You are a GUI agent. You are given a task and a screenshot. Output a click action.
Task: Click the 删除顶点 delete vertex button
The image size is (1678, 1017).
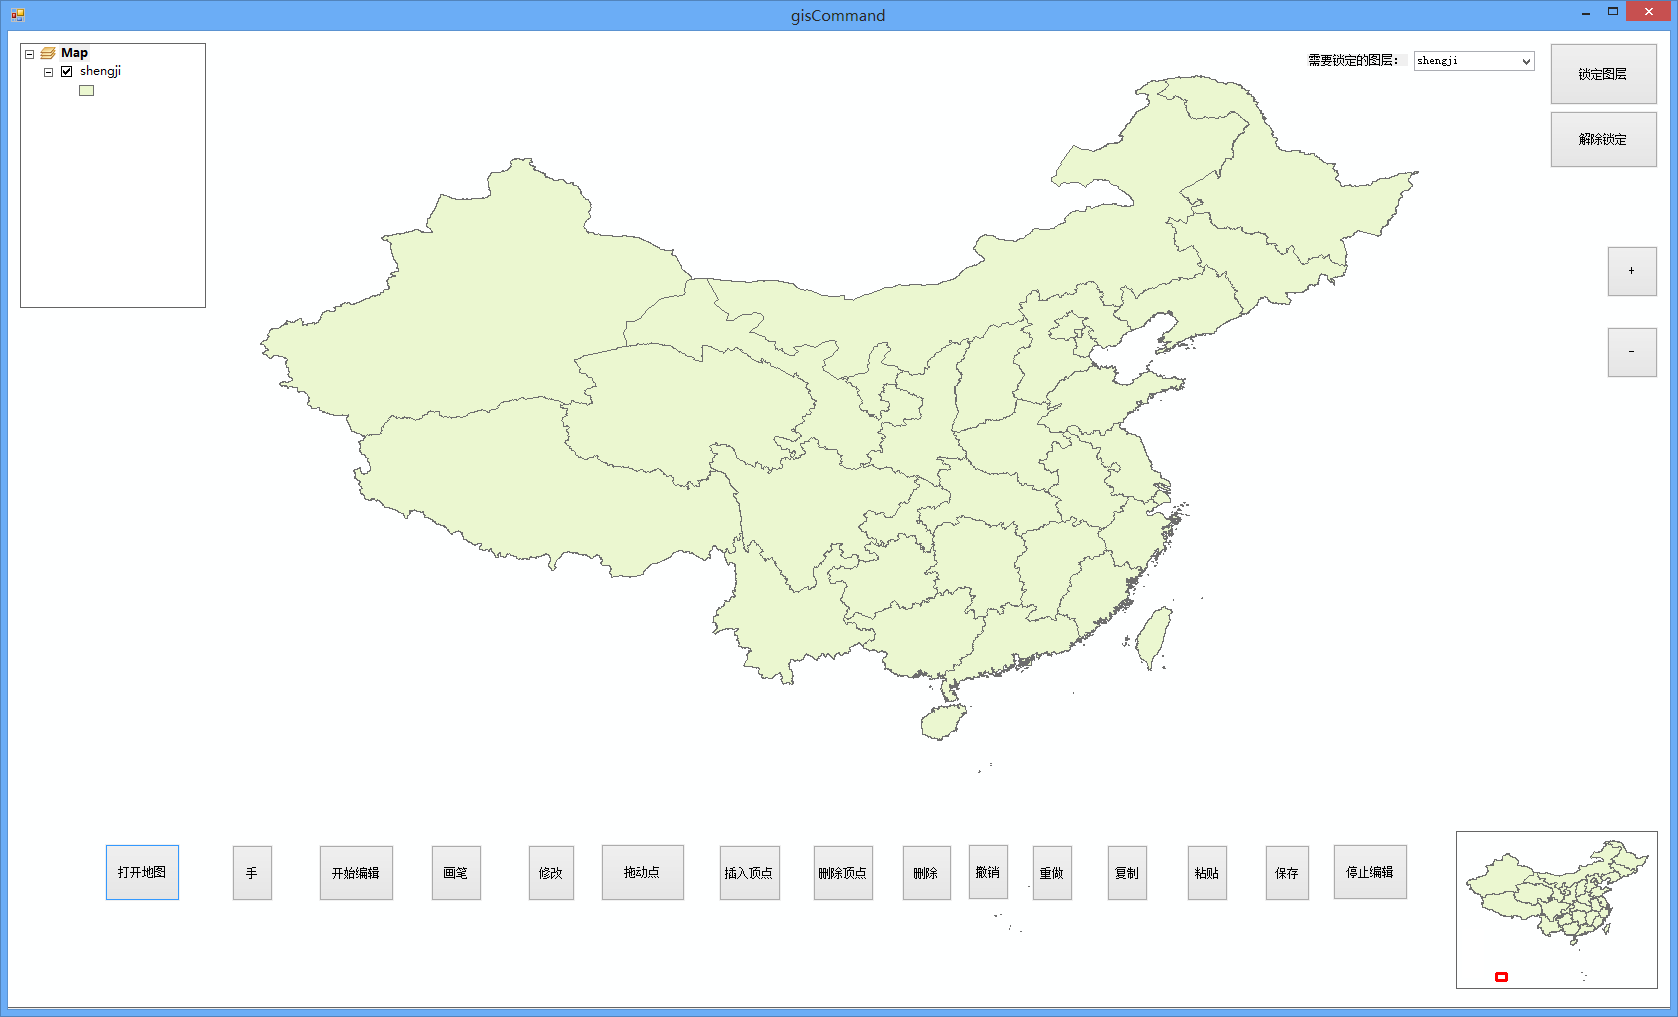click(843, 873)
